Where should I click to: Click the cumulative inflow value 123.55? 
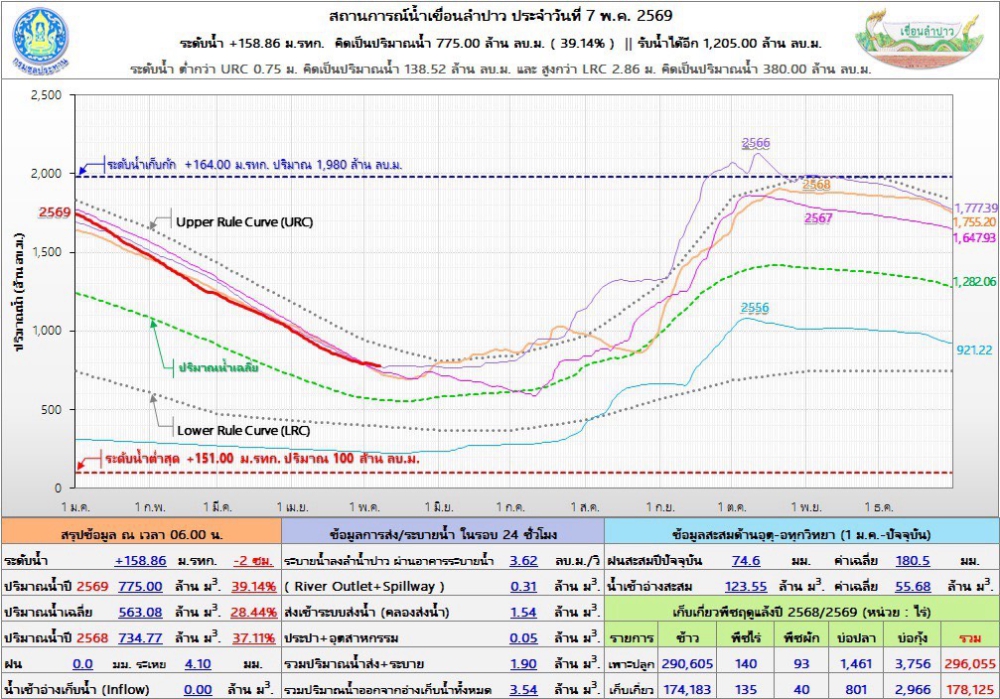coord(746,586)
